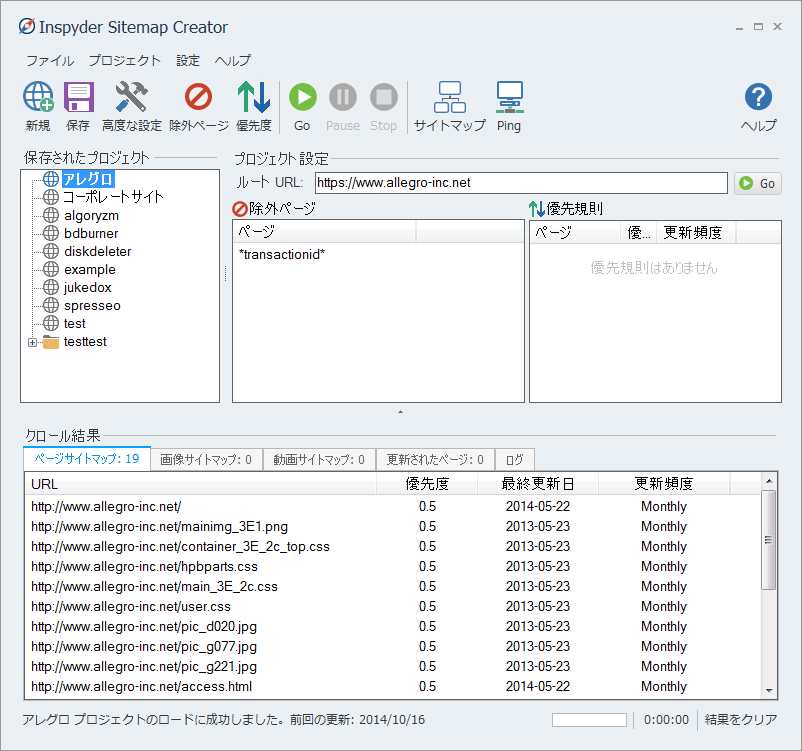Click the results list scrollbar down arrow
The image size is (802, 751).
click(x=769, y=691)
